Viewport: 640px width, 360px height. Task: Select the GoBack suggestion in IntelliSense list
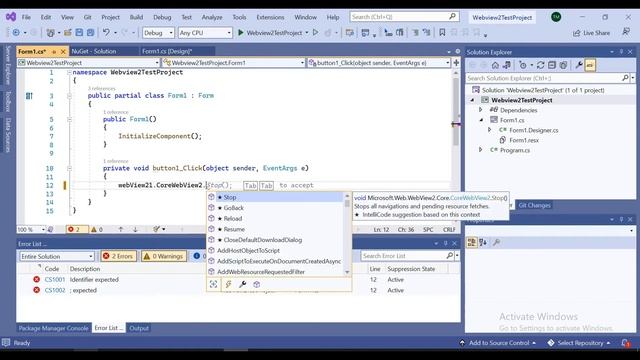coord(276,208)
